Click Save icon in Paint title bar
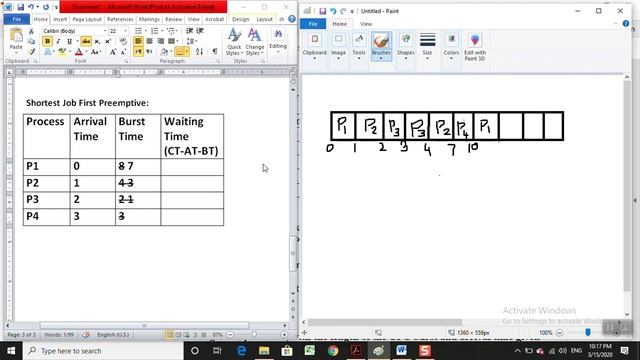The height and width of the screenshot is (360, 640). 322,11
